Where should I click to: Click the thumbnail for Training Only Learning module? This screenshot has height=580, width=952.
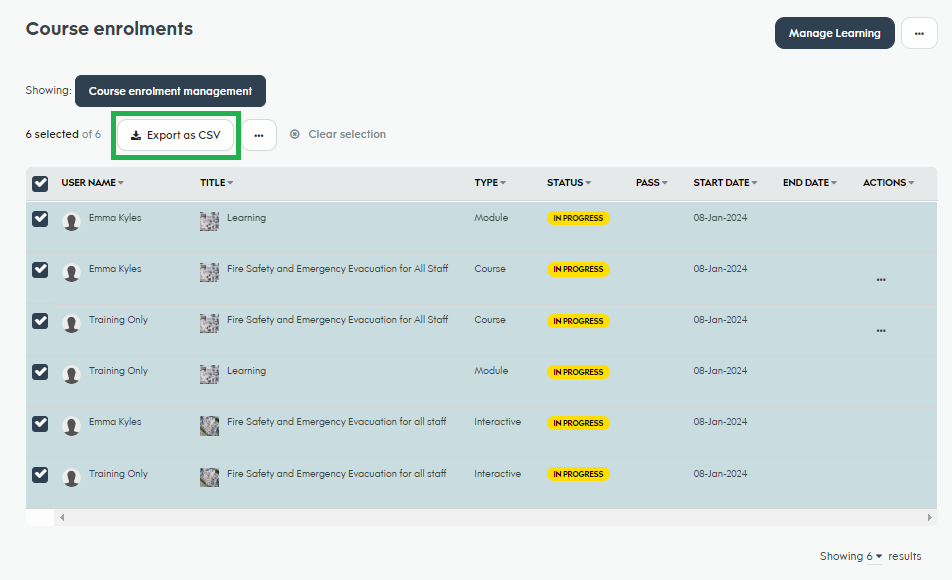[x=209, y=374]
